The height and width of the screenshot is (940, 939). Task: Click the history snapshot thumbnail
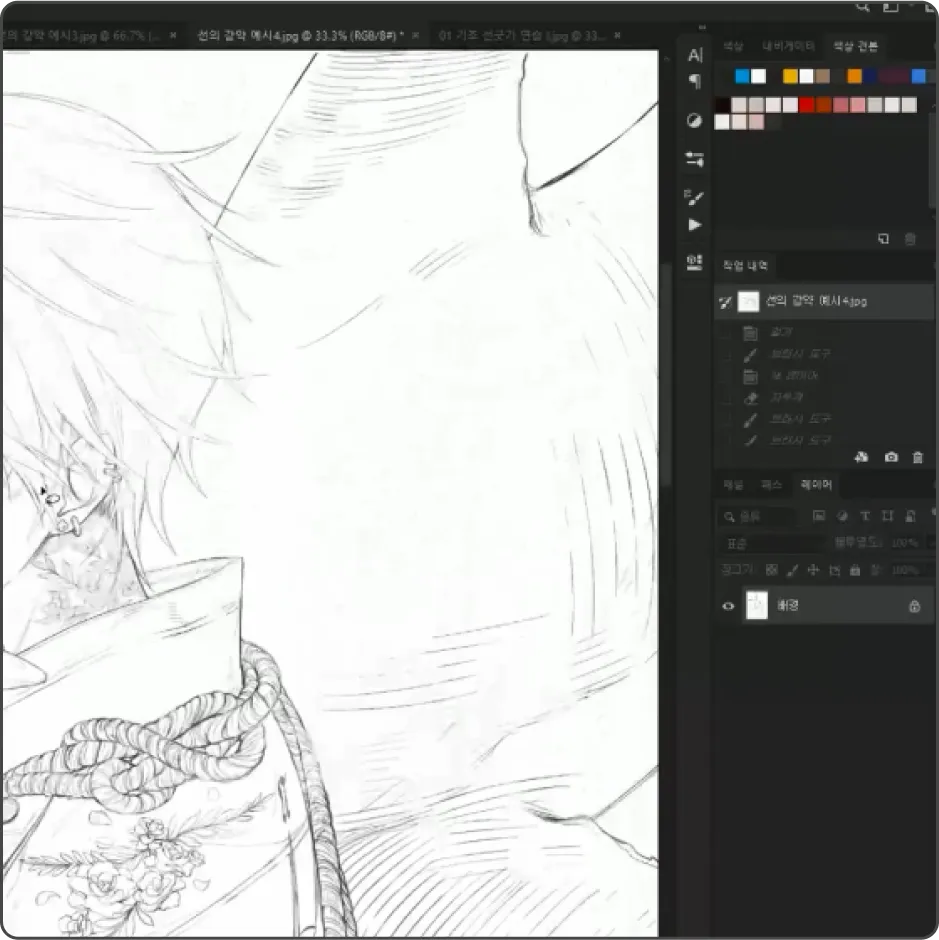[x=748, y=302]
